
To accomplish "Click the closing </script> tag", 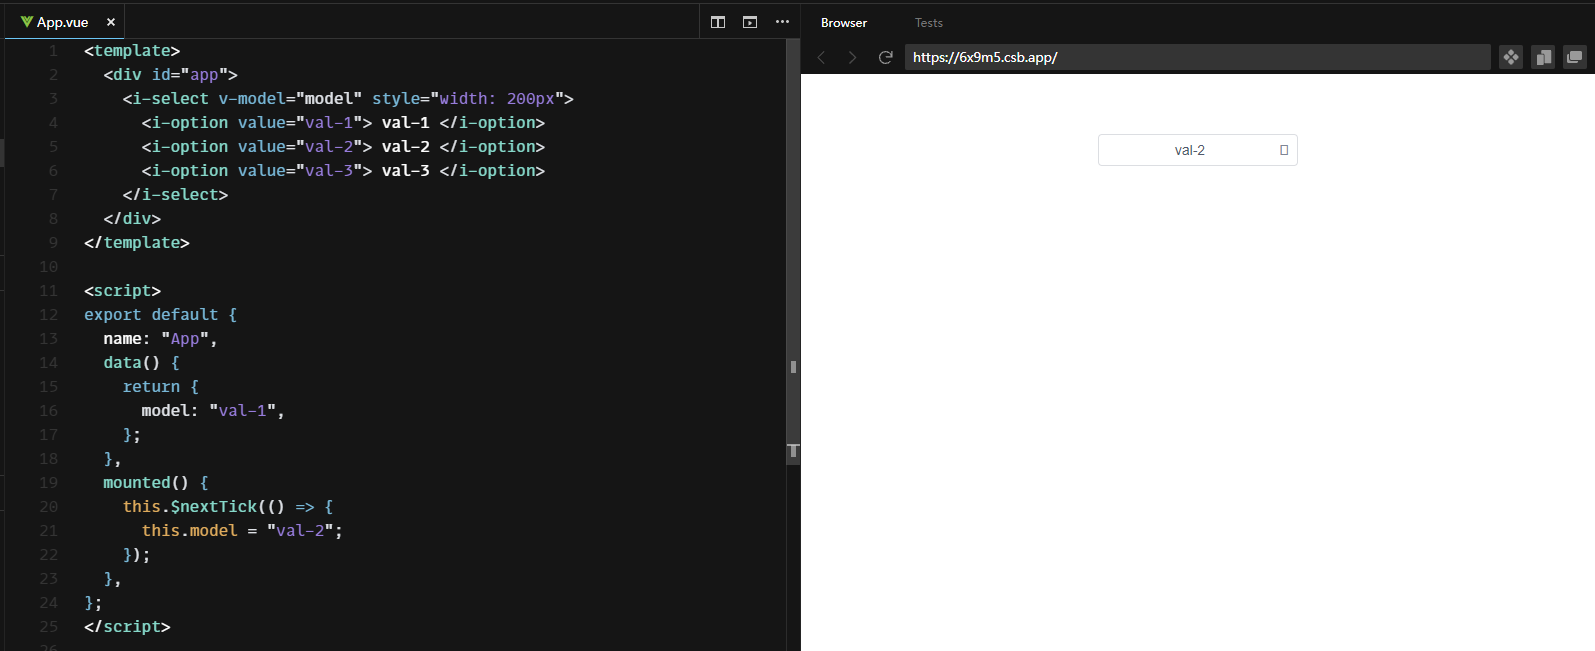I will [x=127, y=627].
